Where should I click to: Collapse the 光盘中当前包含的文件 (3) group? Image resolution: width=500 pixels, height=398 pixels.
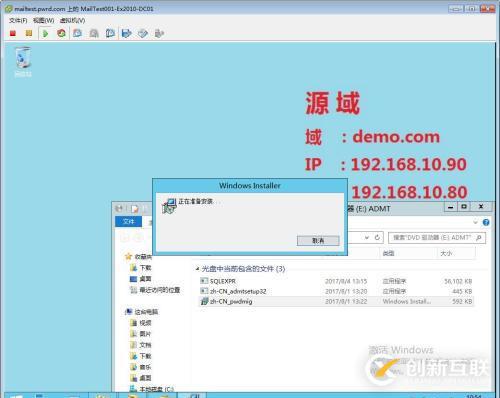pyautogui.click(x=197, y=269)
